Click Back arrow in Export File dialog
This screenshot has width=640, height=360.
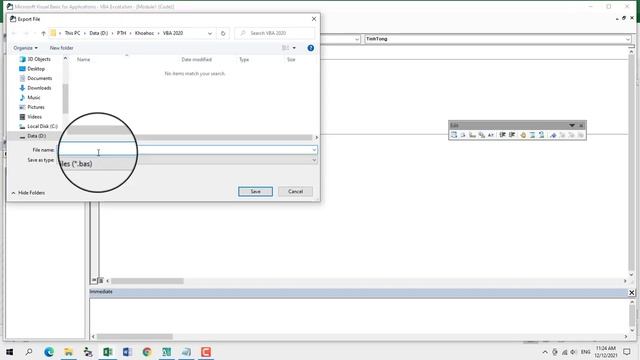coord(14,33)
